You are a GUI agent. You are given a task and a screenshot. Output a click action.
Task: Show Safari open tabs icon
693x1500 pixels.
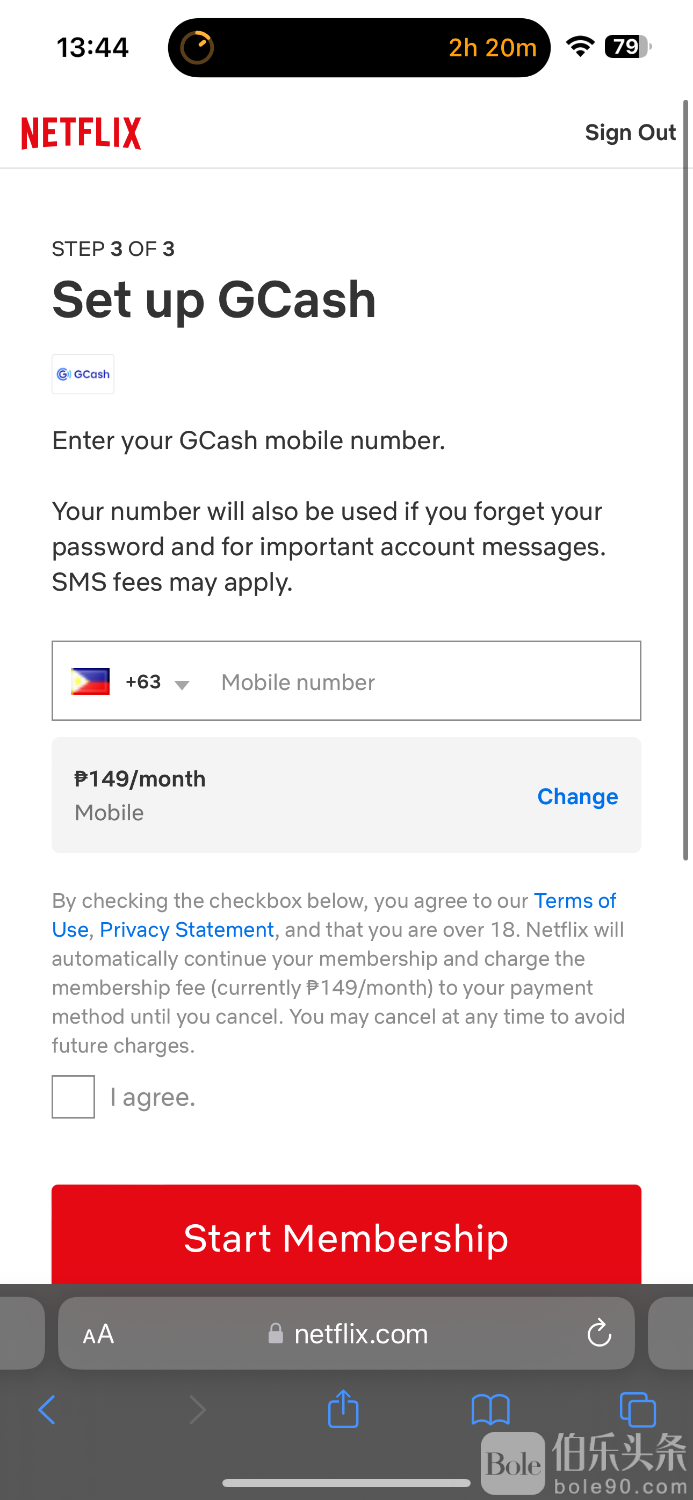tap(637, 1410)
